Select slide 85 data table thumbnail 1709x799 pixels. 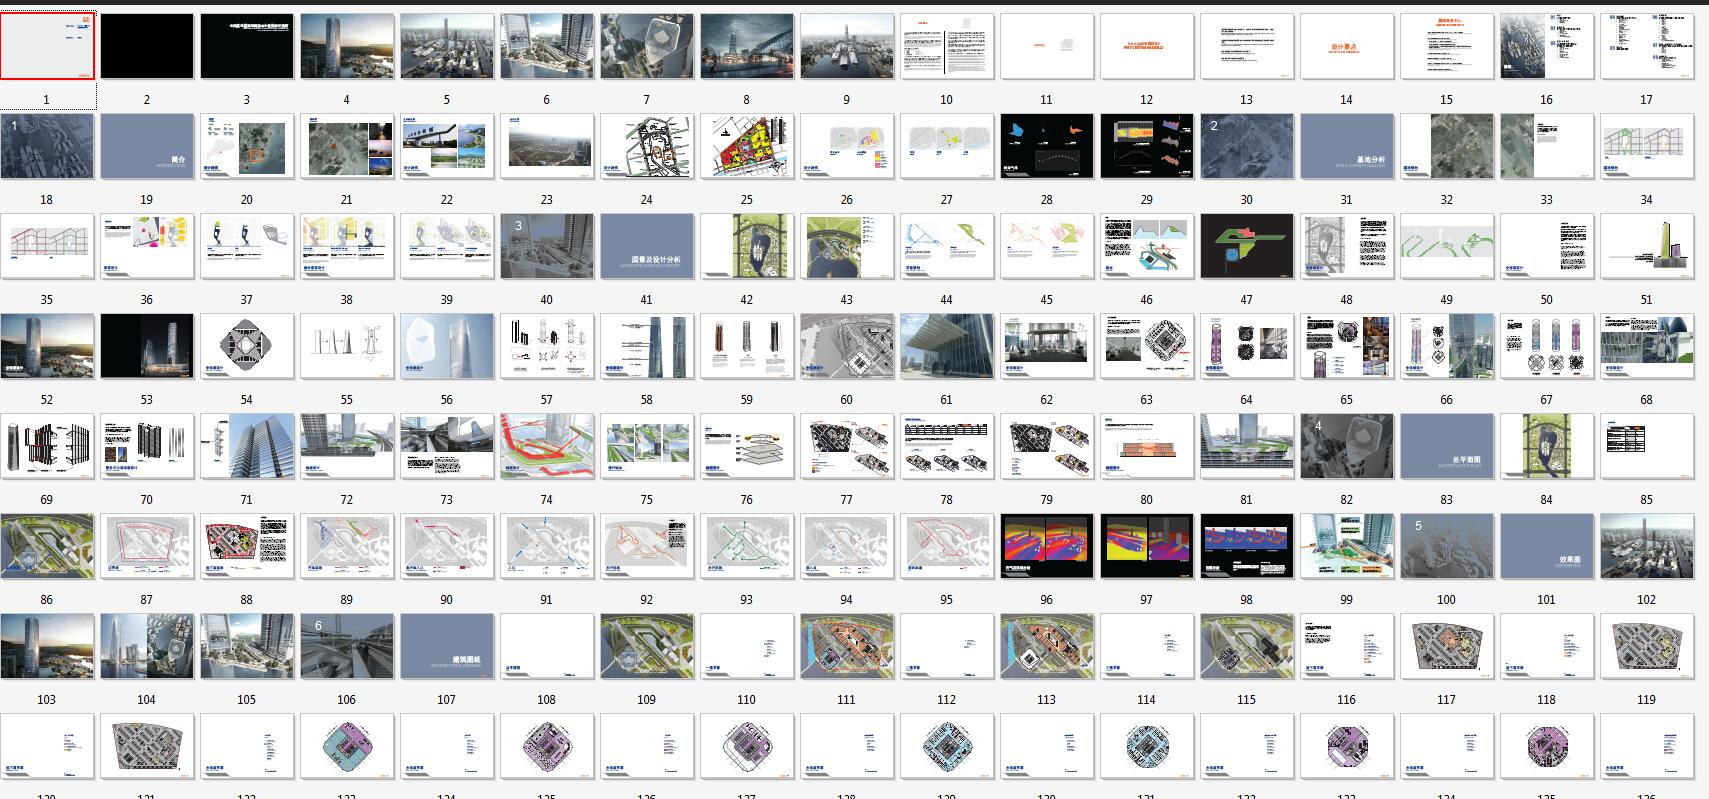click(1647, 446)
